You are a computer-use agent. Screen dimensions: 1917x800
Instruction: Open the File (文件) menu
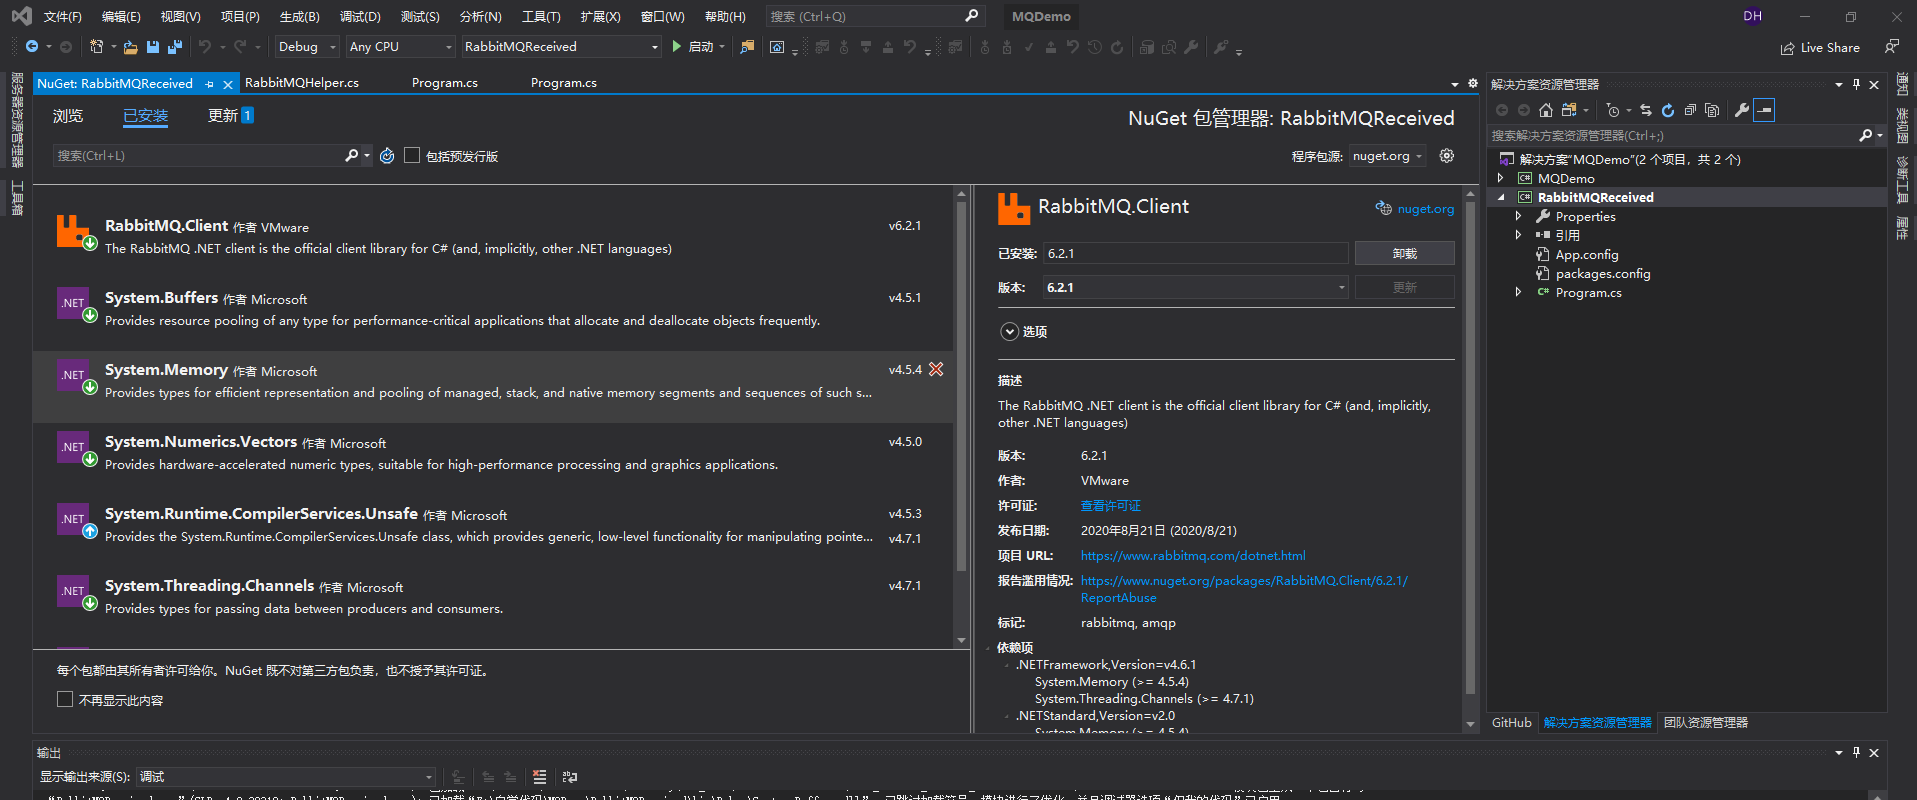tap(62, 17)
